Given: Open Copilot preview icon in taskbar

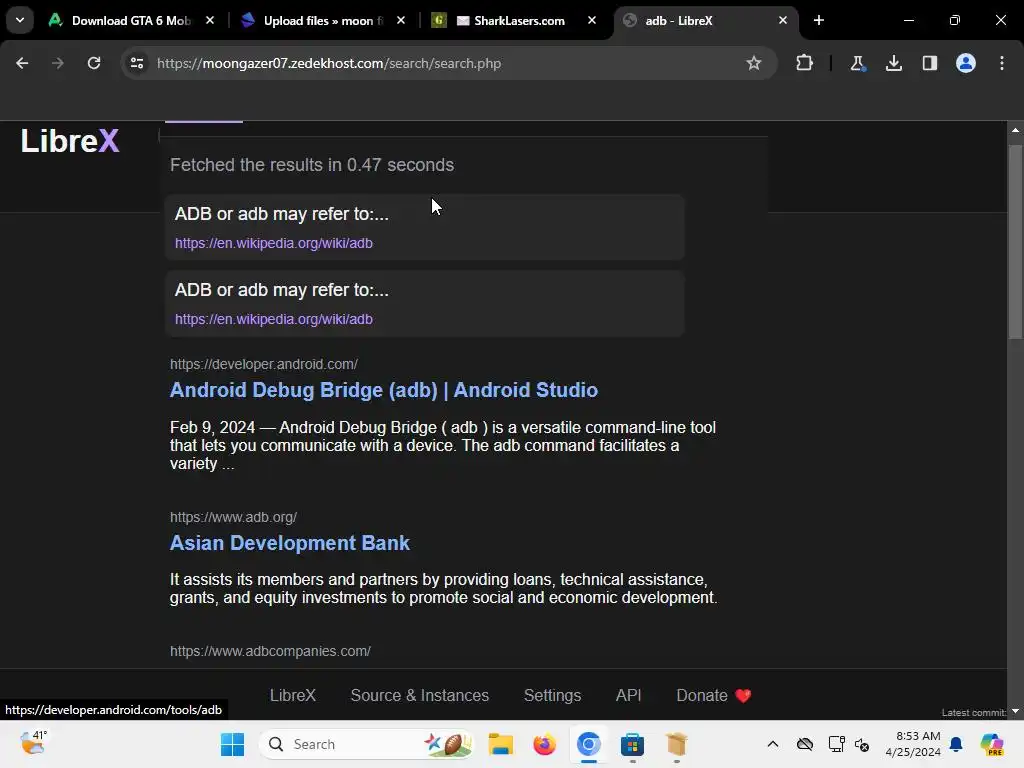Looking at the screenshot, I should [x=991, y=744].
